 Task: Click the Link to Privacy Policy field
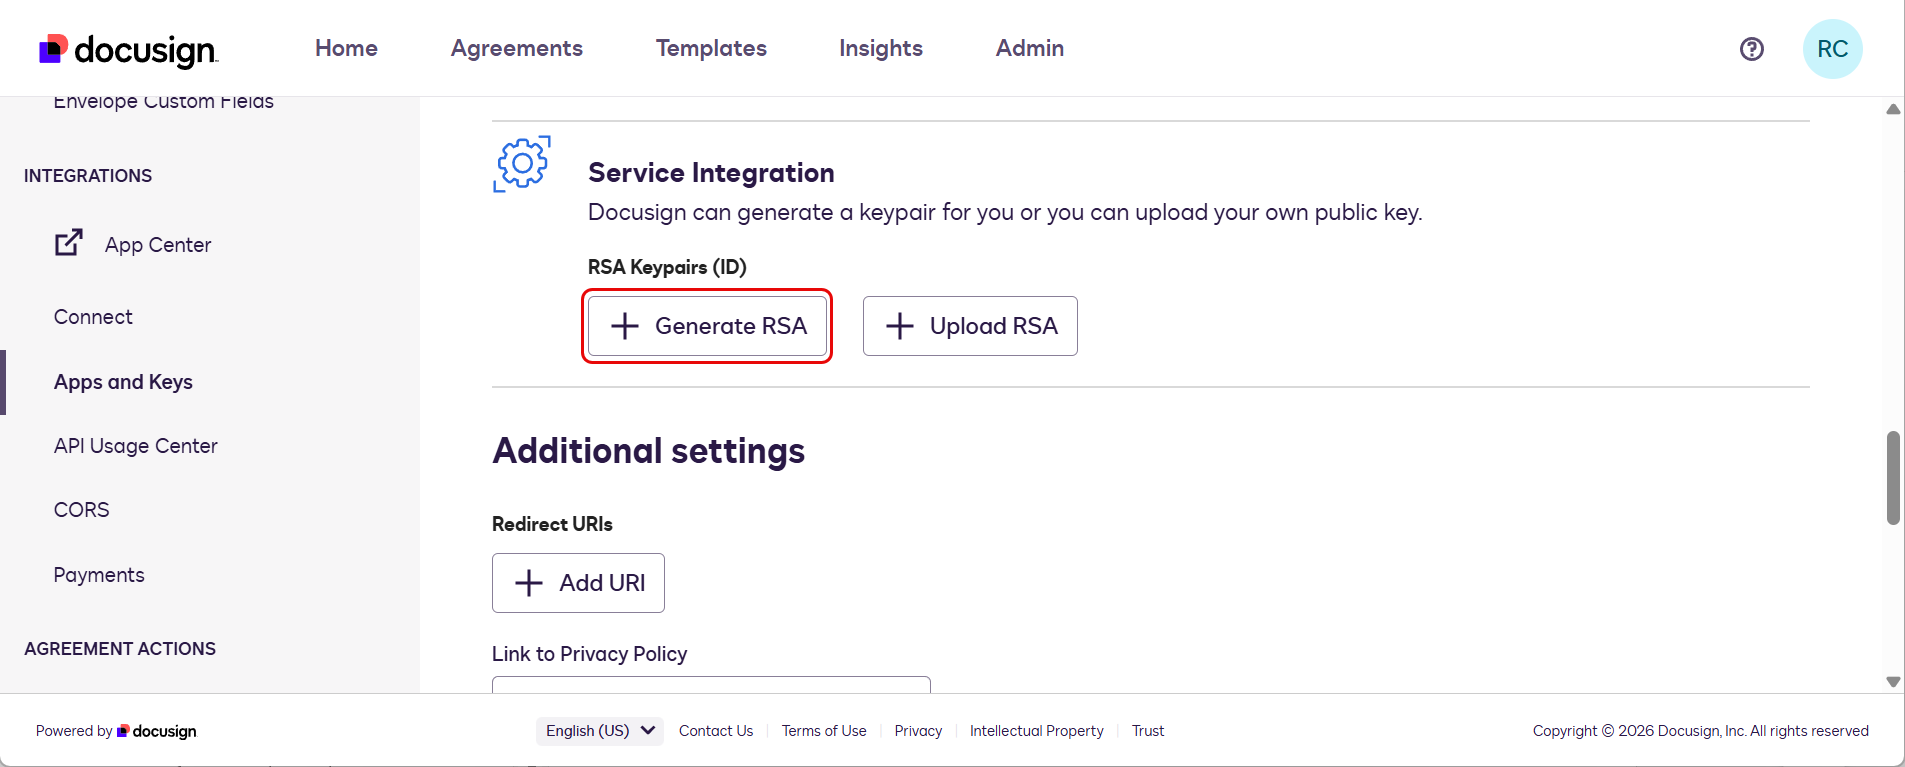(711, 685)
